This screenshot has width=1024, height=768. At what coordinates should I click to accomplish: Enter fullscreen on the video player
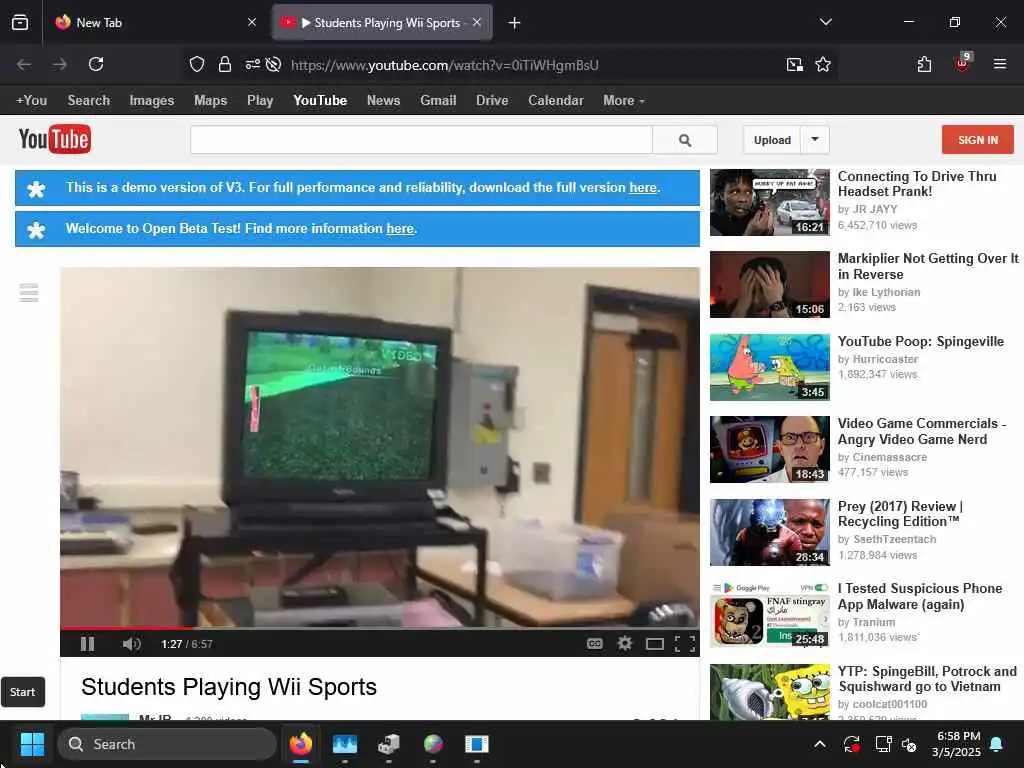(684, 645)
